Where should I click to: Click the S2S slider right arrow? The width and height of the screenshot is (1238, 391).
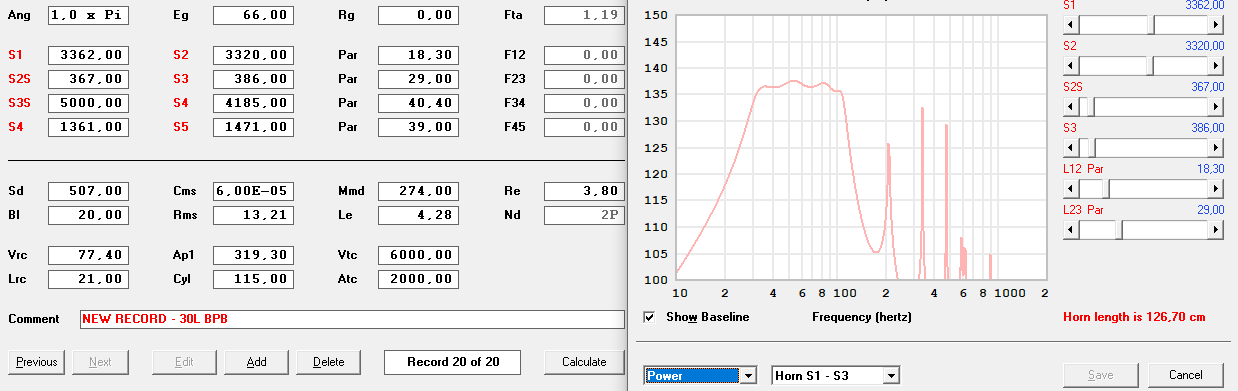pos(1216,106)
